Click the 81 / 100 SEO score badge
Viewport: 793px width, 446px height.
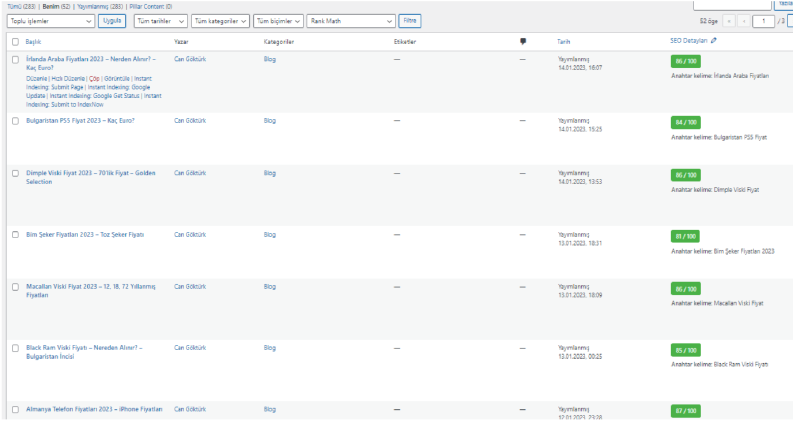[x=685, y=236]
